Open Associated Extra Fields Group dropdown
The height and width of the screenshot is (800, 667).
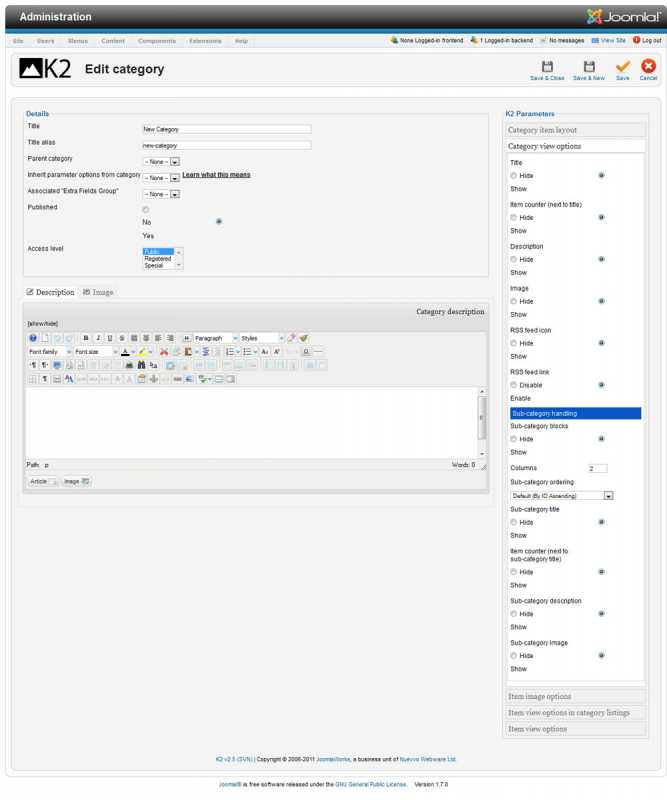(x=161, y=194)
